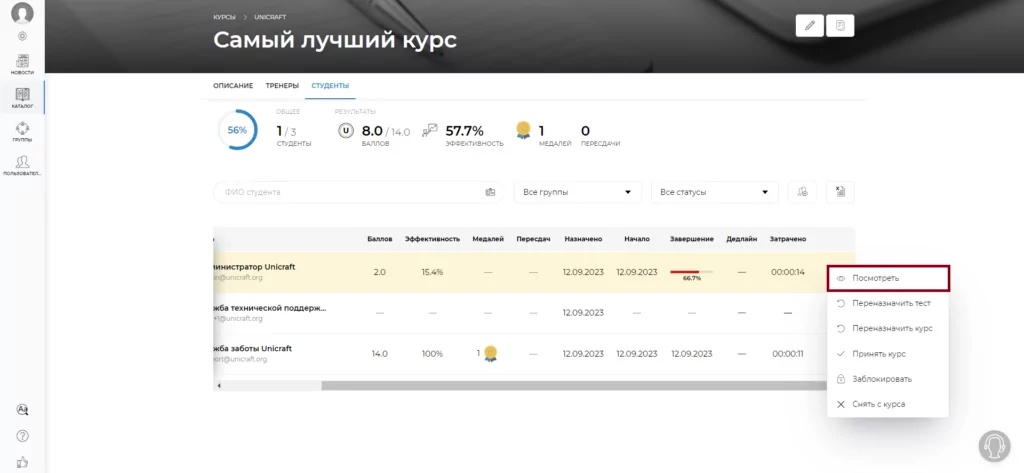Image resolution: width=1024 pixels, height=473 pixels.
Task: Open the Все статусы dropdown
Action: 714,192
